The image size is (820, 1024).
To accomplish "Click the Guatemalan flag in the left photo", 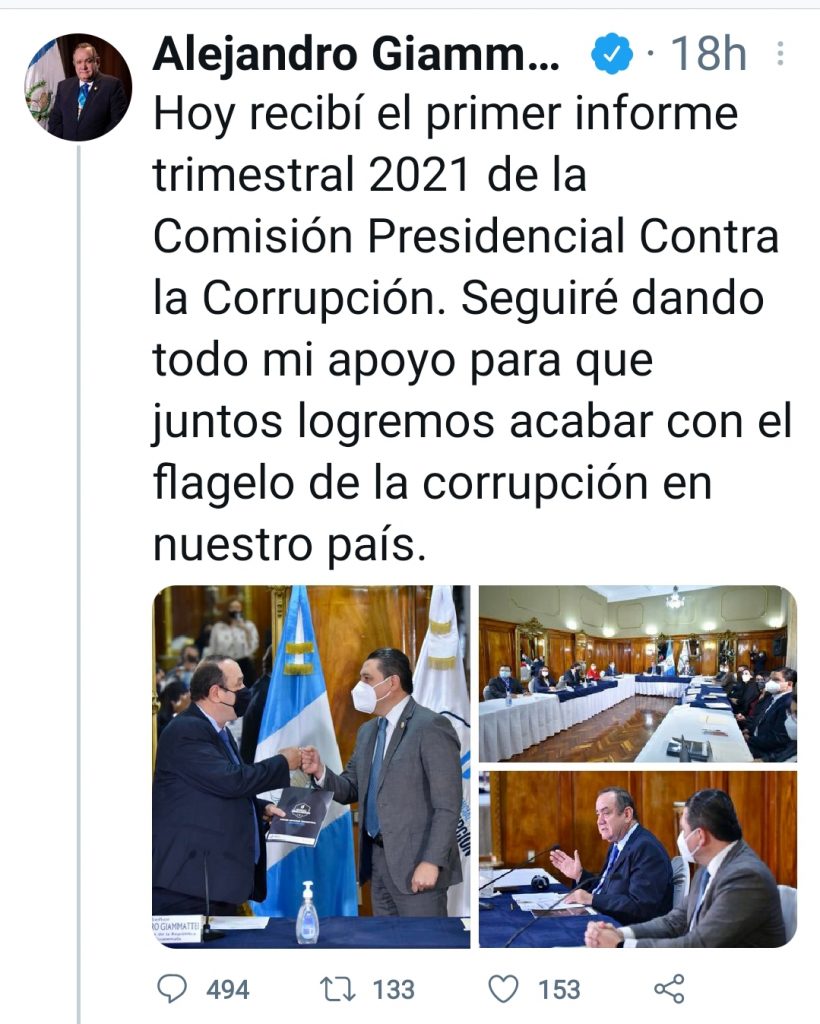I will pos(304,751).
